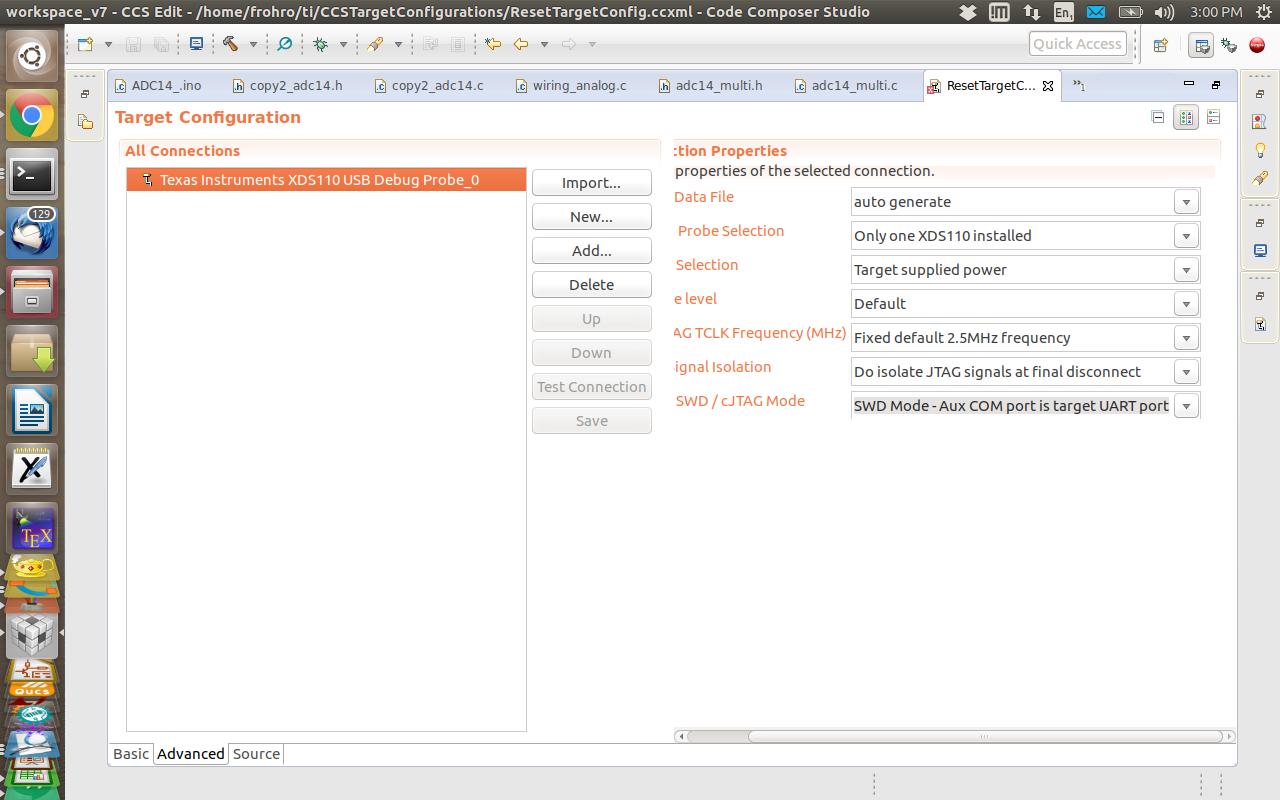The image size is (1280, 800).
Task: Click the magnifier search toolbar icon
Action: point(285,44)
